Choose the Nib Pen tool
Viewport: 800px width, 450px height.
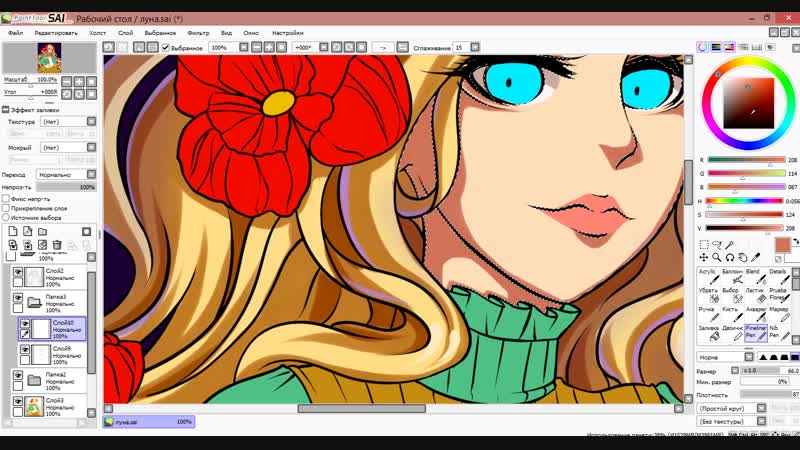point(779,333)
